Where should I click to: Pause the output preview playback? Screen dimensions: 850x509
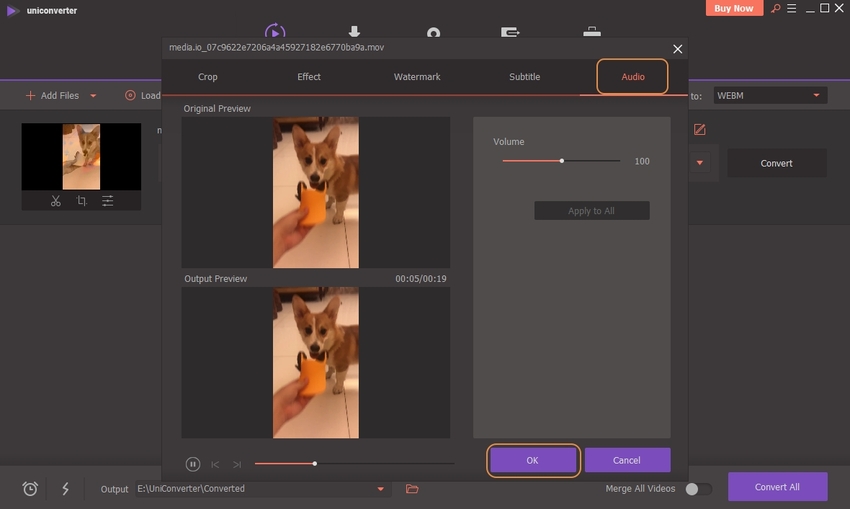[x=193, y=464]
